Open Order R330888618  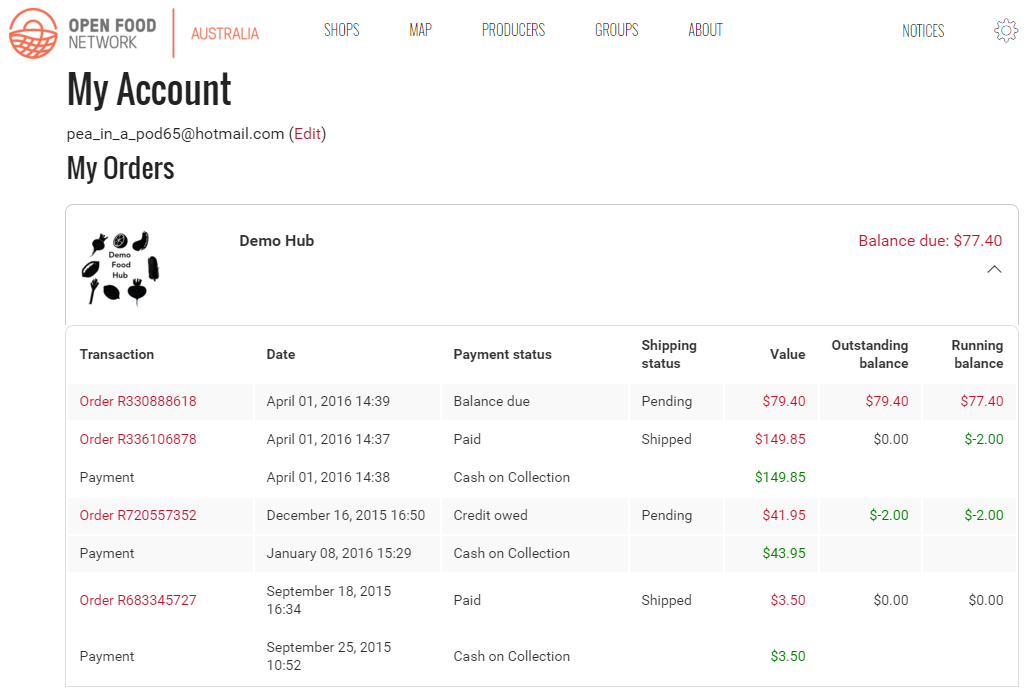click(x=138, y=401)
